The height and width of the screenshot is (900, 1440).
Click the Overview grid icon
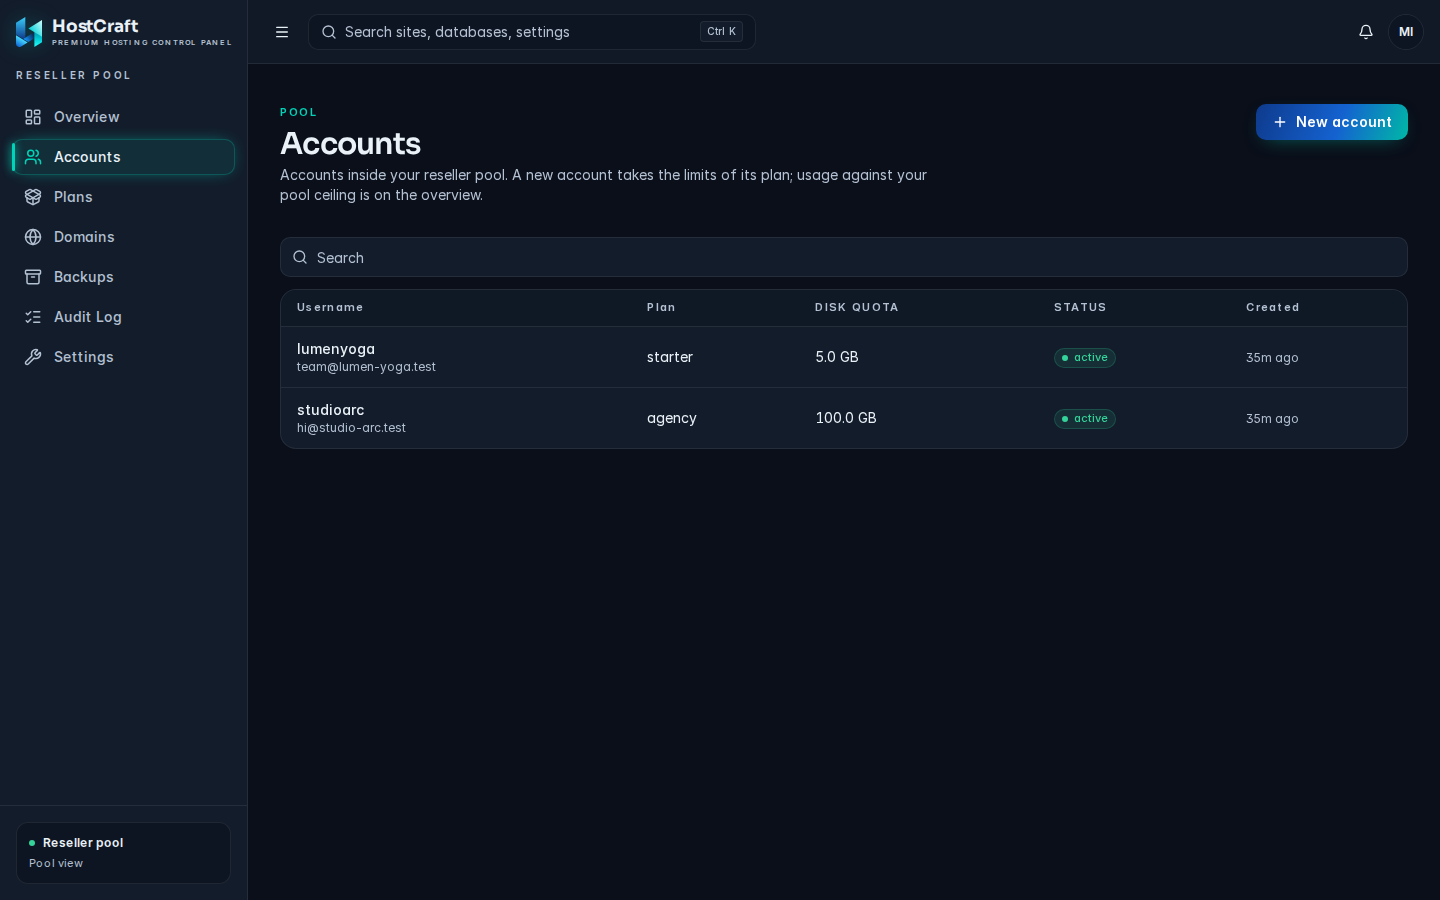coord(33,117)
